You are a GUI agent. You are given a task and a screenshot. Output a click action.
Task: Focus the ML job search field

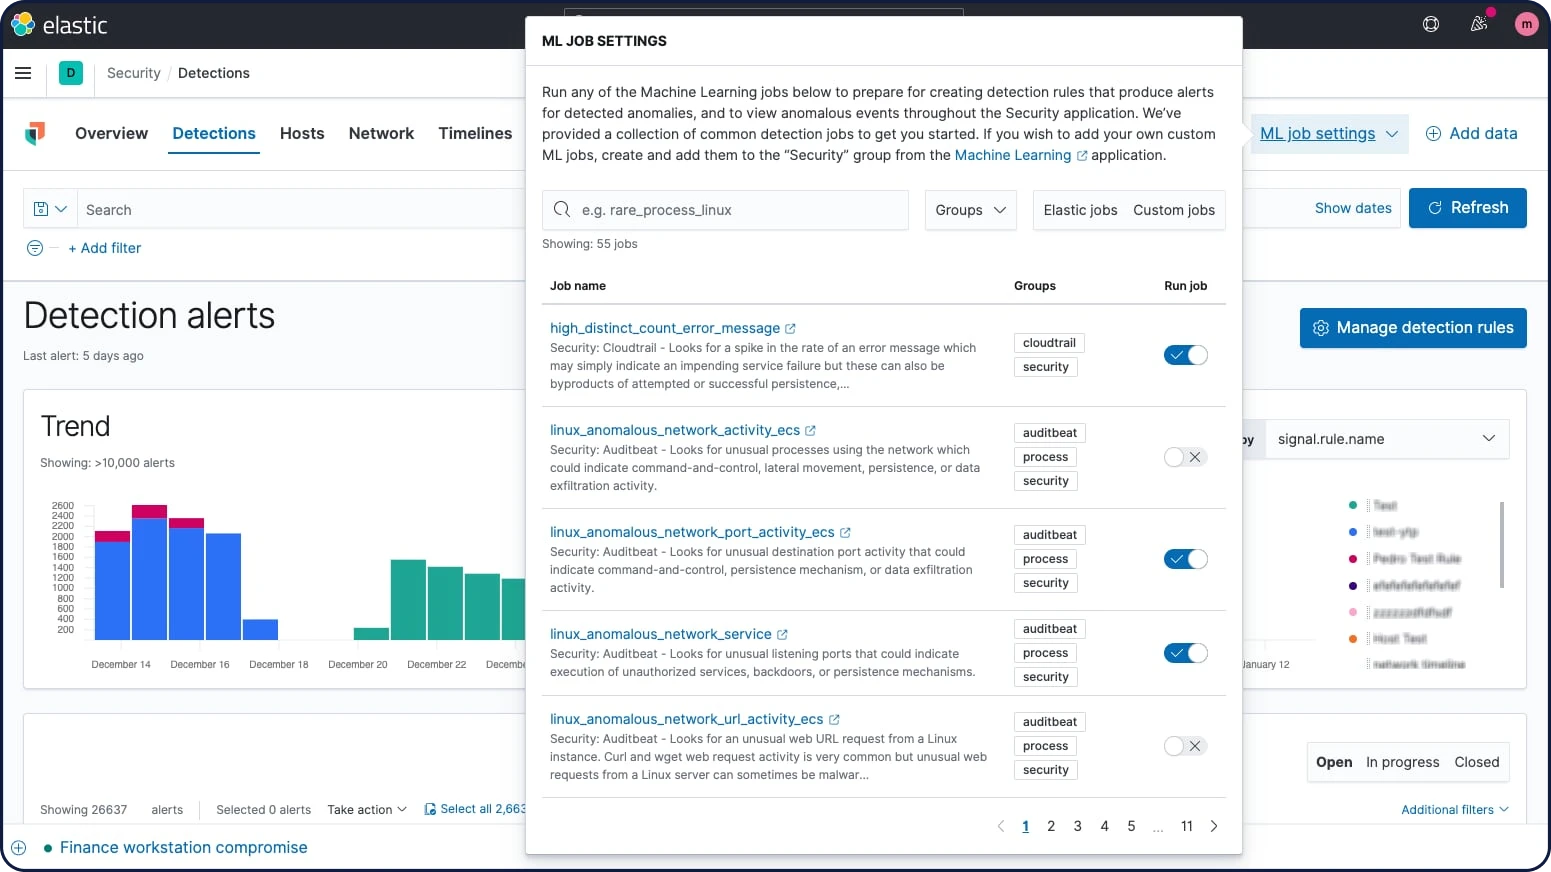[725, 210]
